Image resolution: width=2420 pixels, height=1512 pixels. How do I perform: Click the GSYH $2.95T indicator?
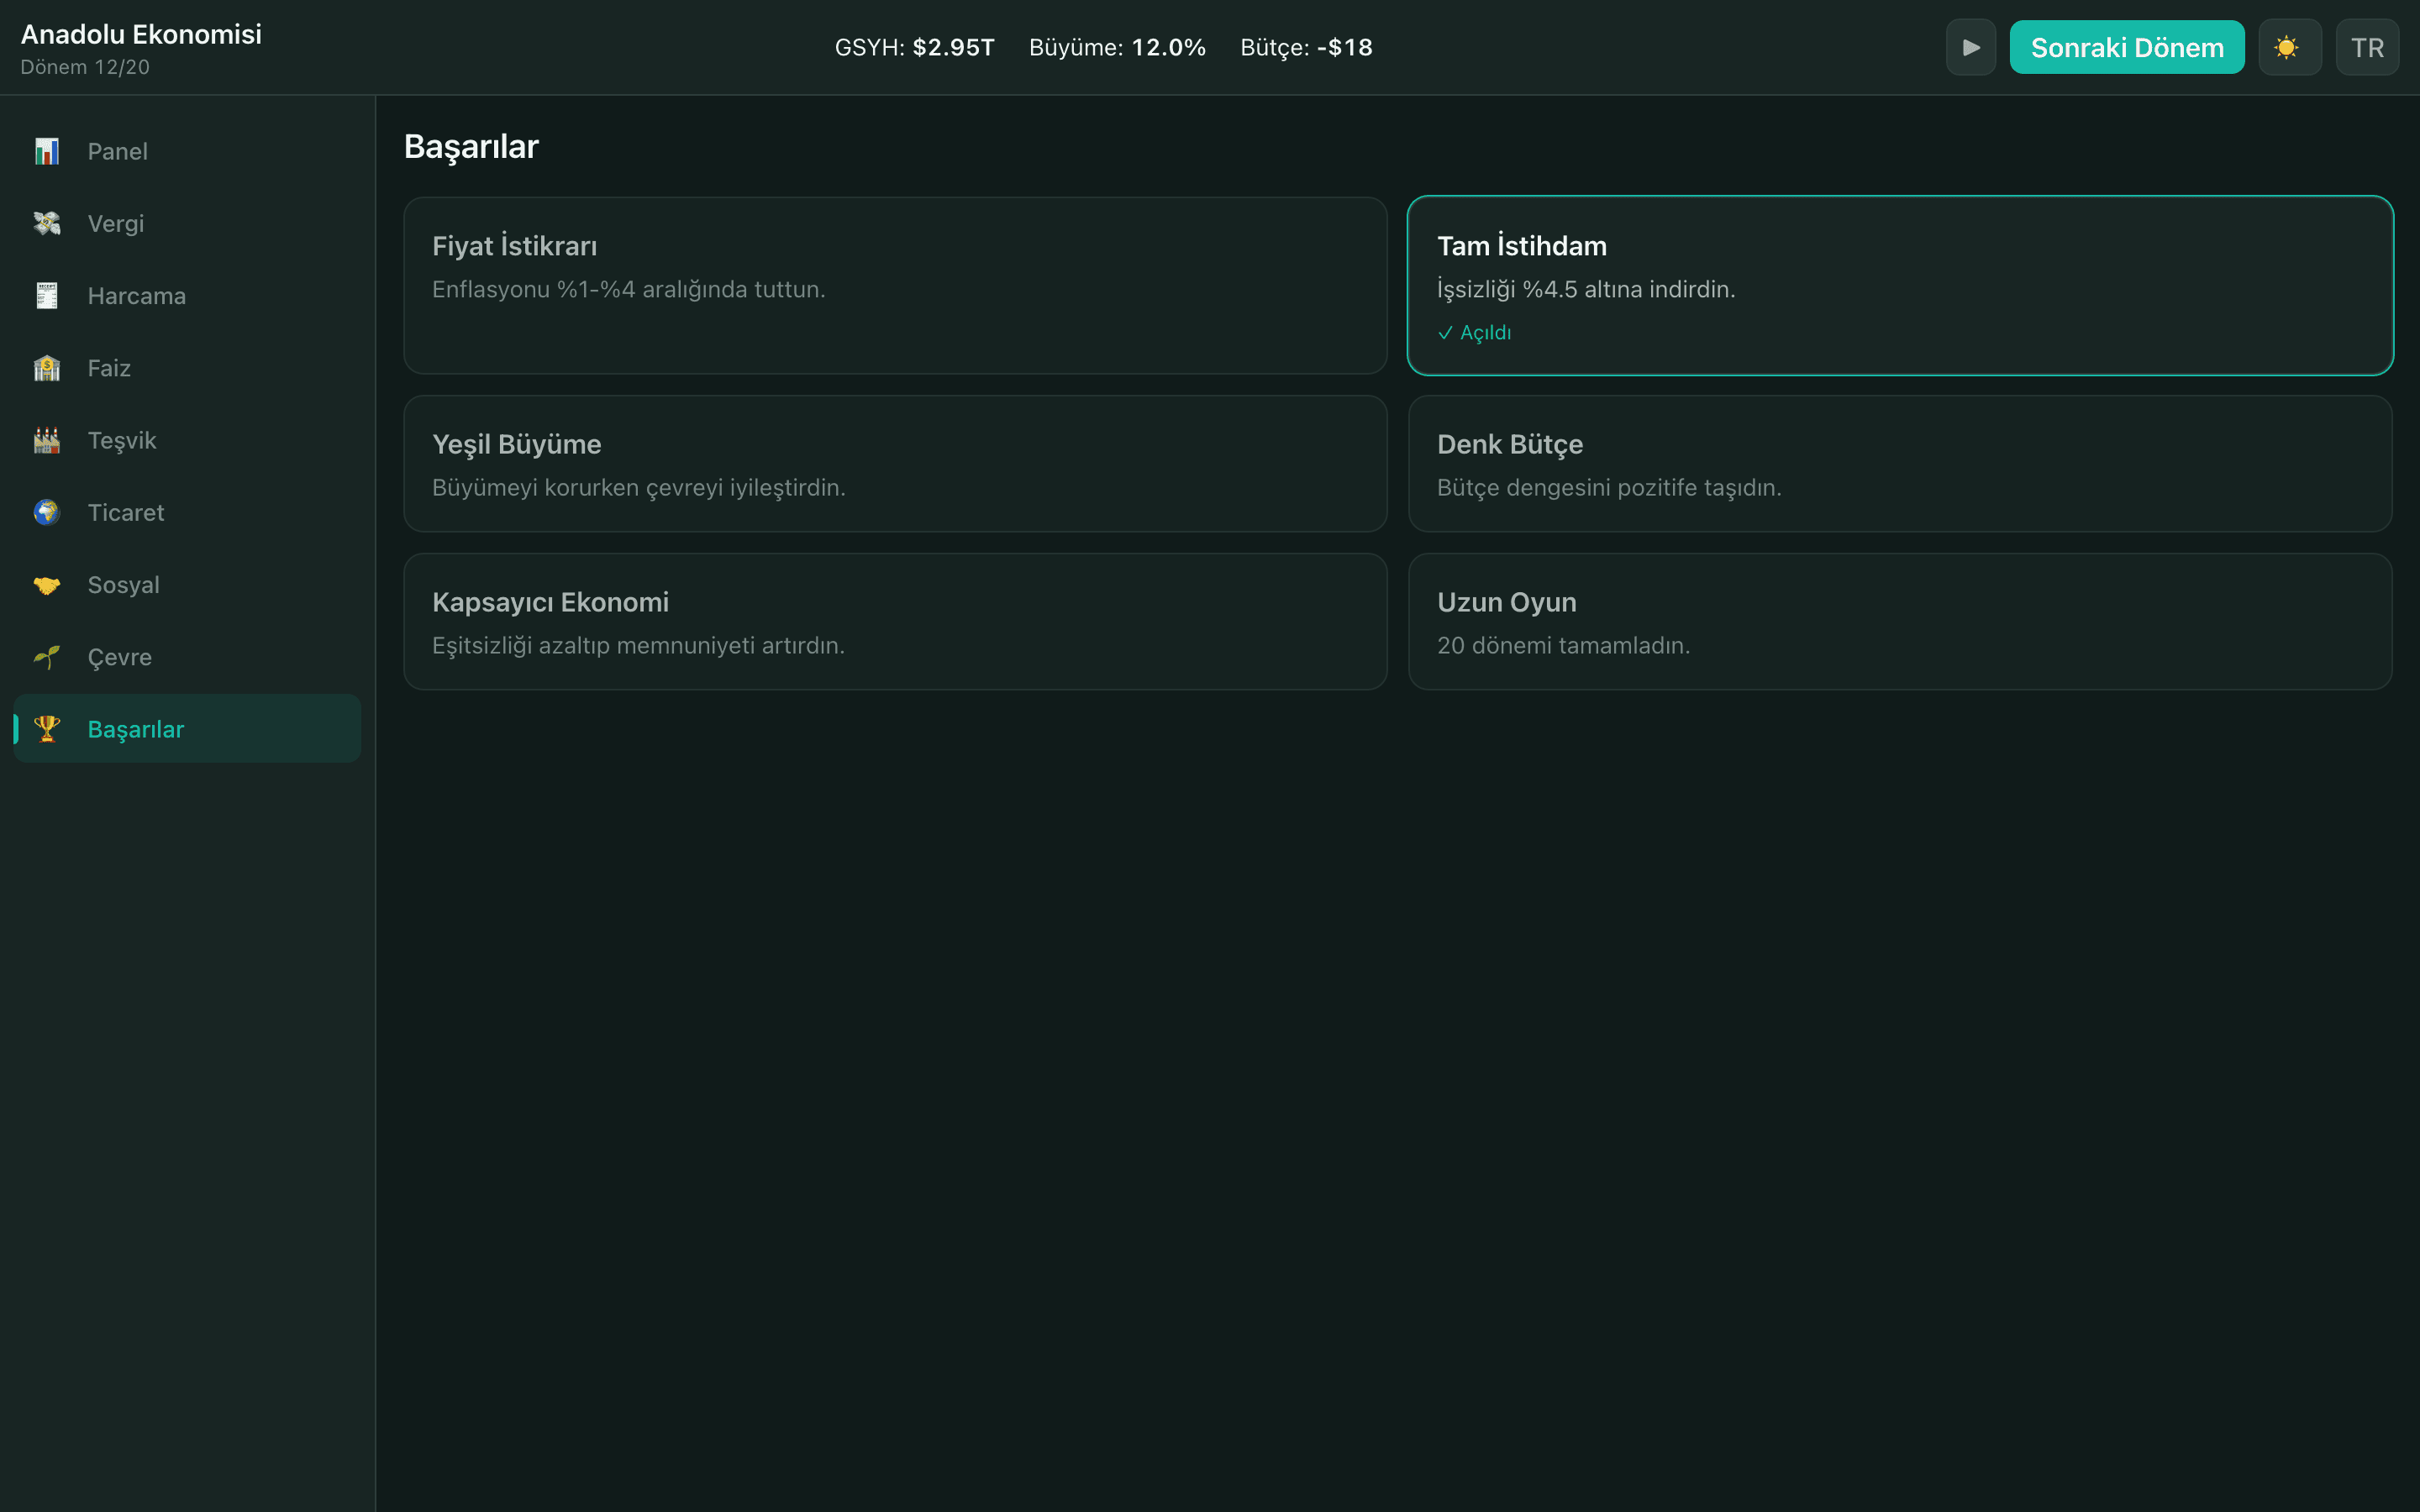pos(914,47)
